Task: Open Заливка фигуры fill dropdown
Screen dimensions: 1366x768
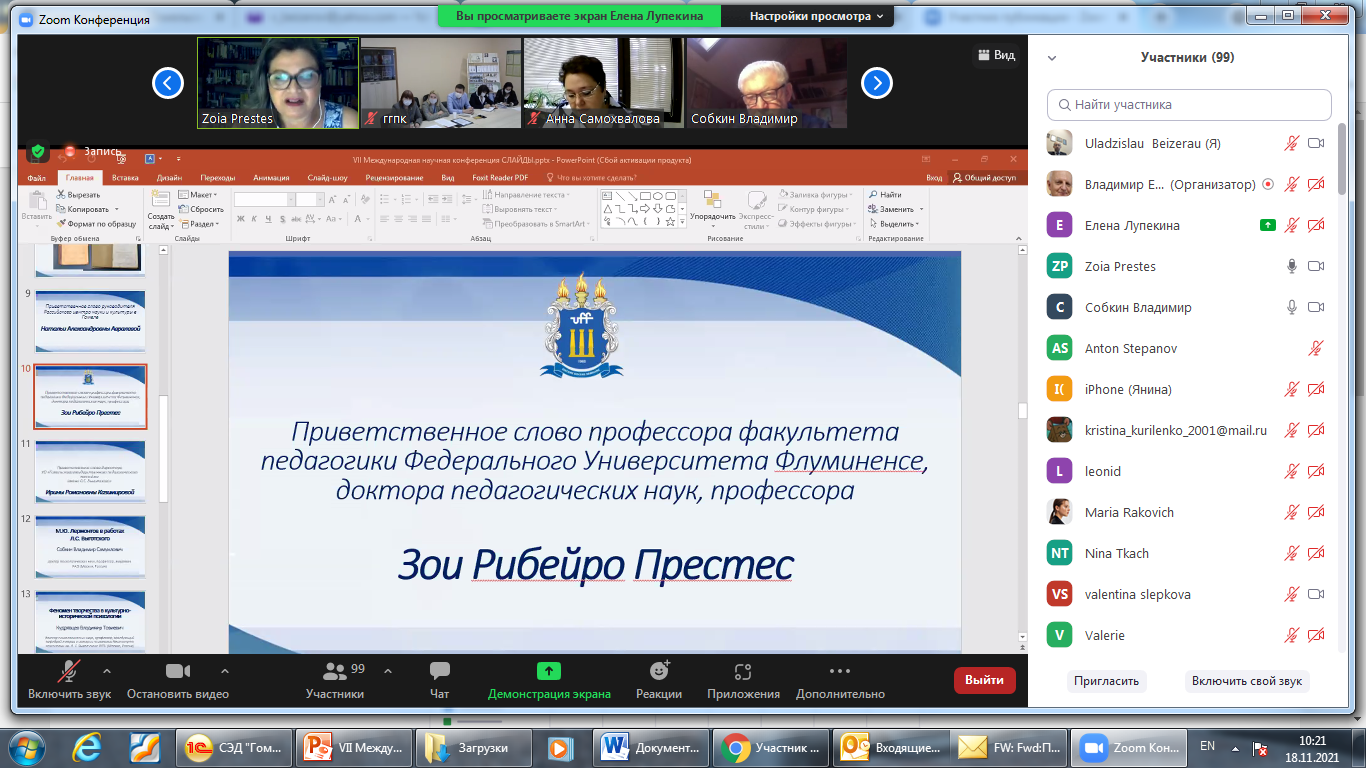Action: pyautogui.click(x=816, y=195)
